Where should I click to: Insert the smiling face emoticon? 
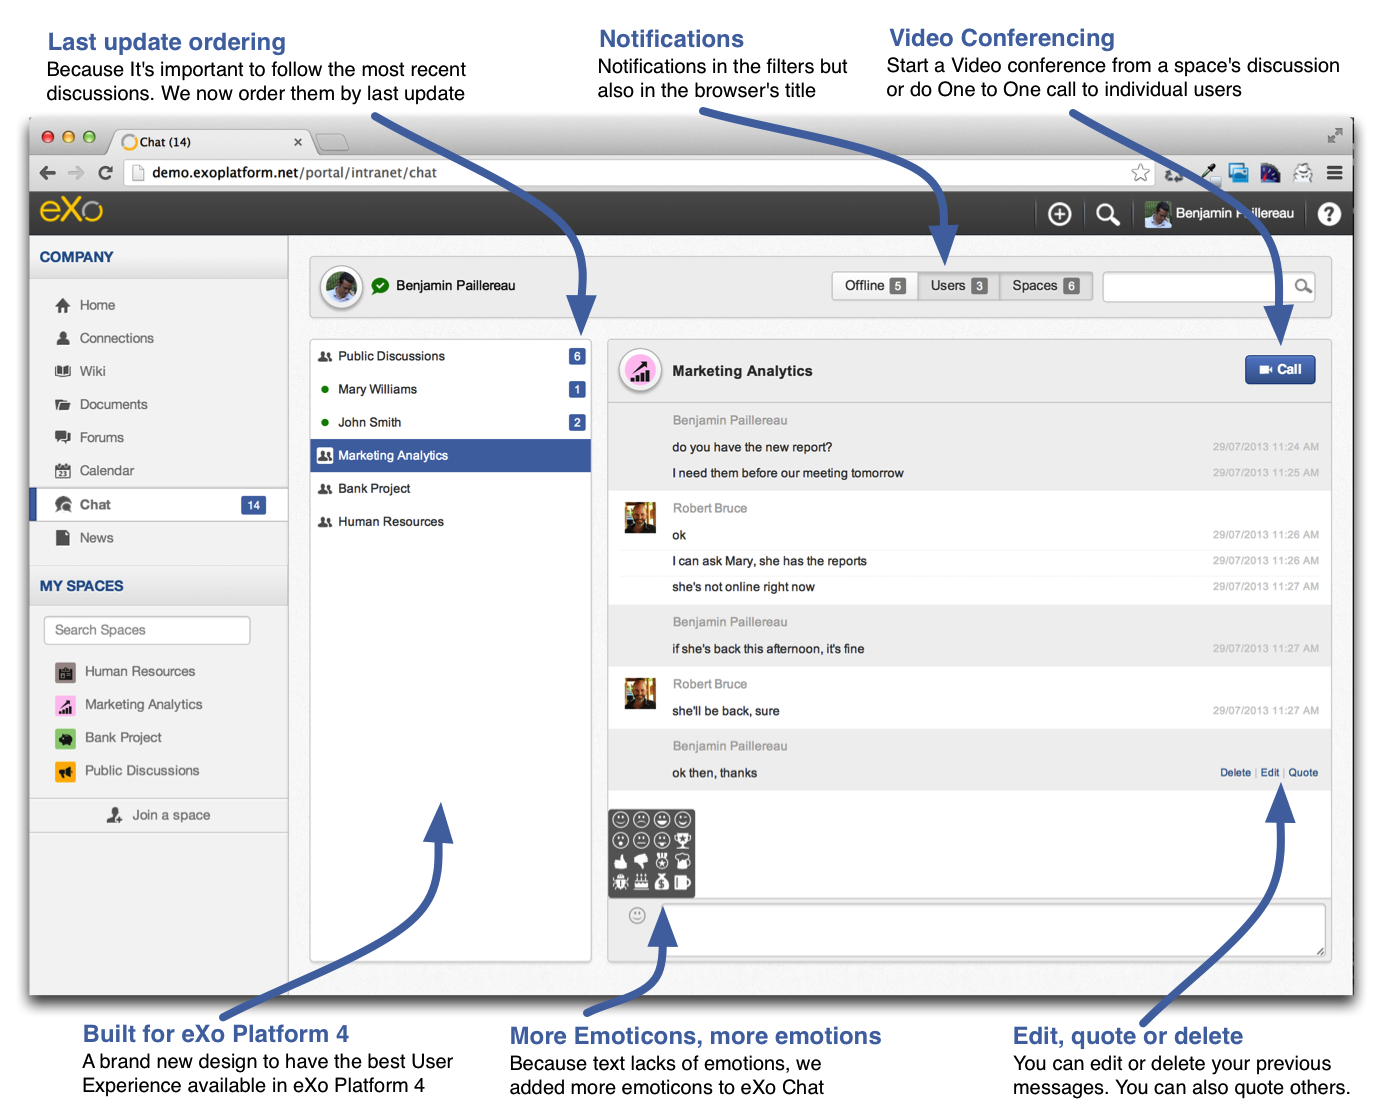621,820
